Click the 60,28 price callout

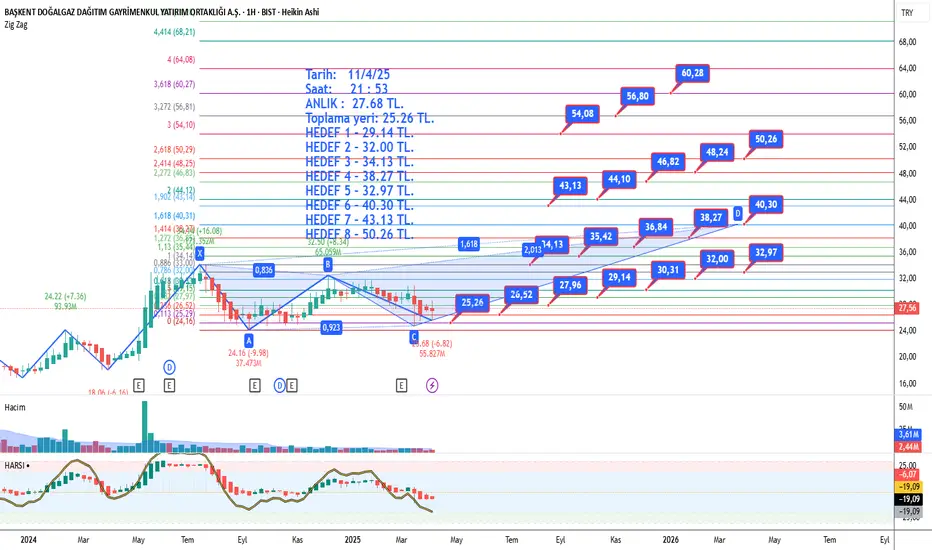point(692,73)
